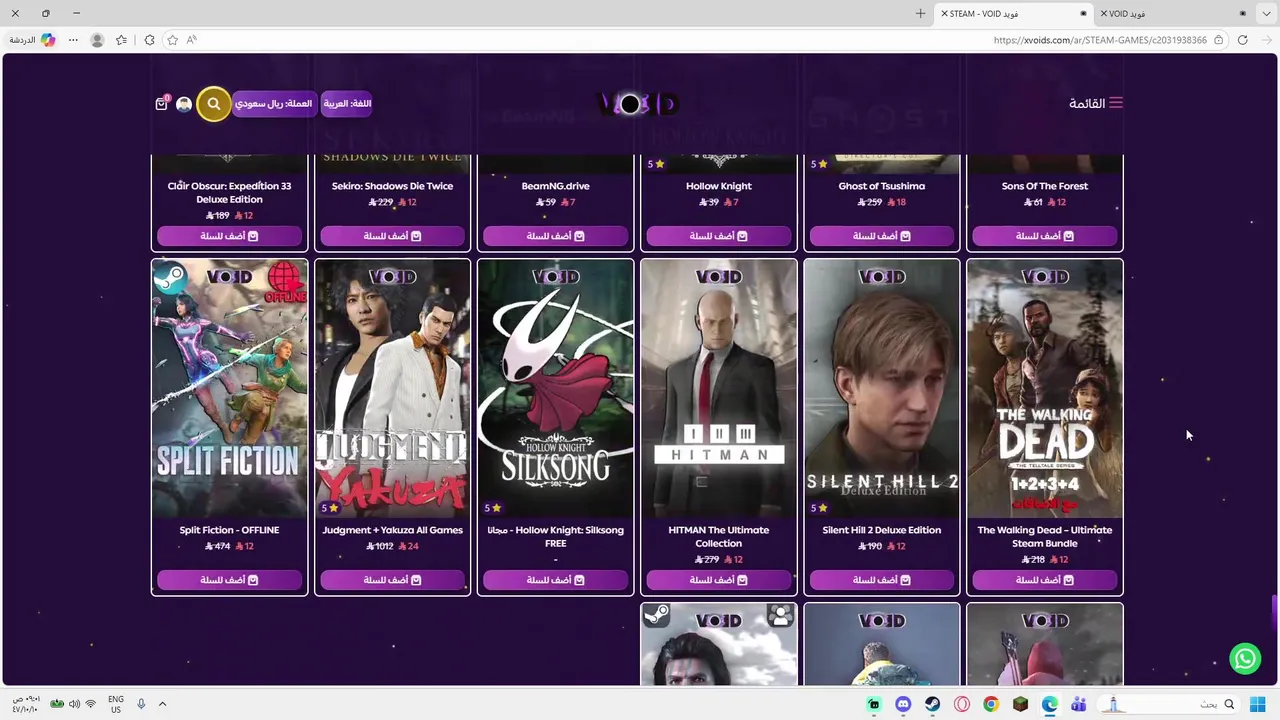Screen dimensions: 1280x720
Task: Click the BeamNG.drive title link
Action: coord(555,186)
